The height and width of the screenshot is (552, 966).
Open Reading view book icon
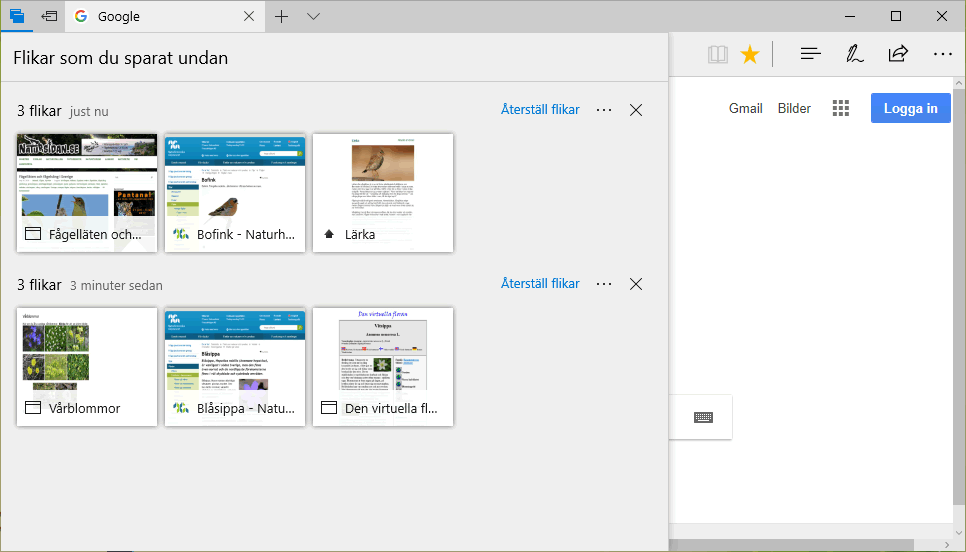[x=718, y=54]
